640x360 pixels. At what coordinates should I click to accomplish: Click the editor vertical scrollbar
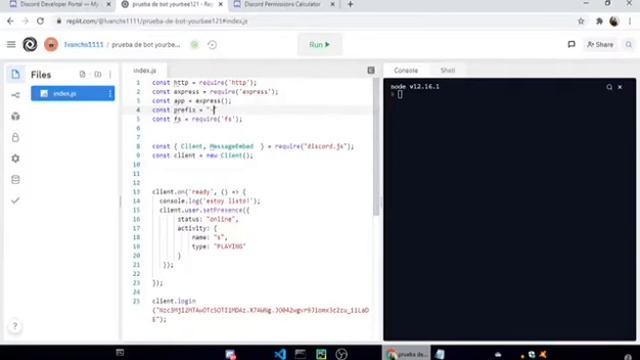click(x=376, y=147)
